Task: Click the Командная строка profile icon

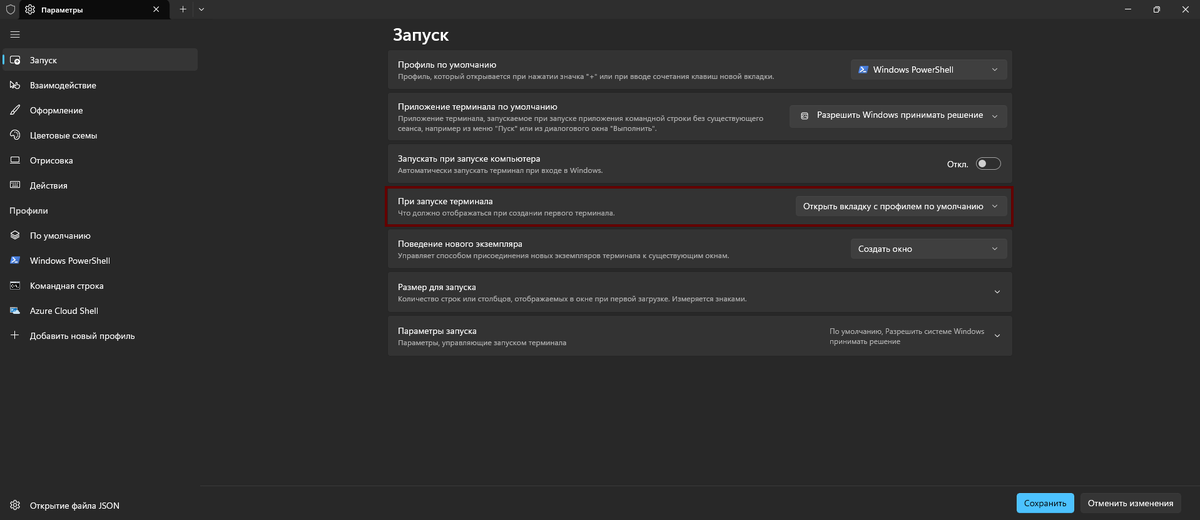Action: tap(15, 286)
